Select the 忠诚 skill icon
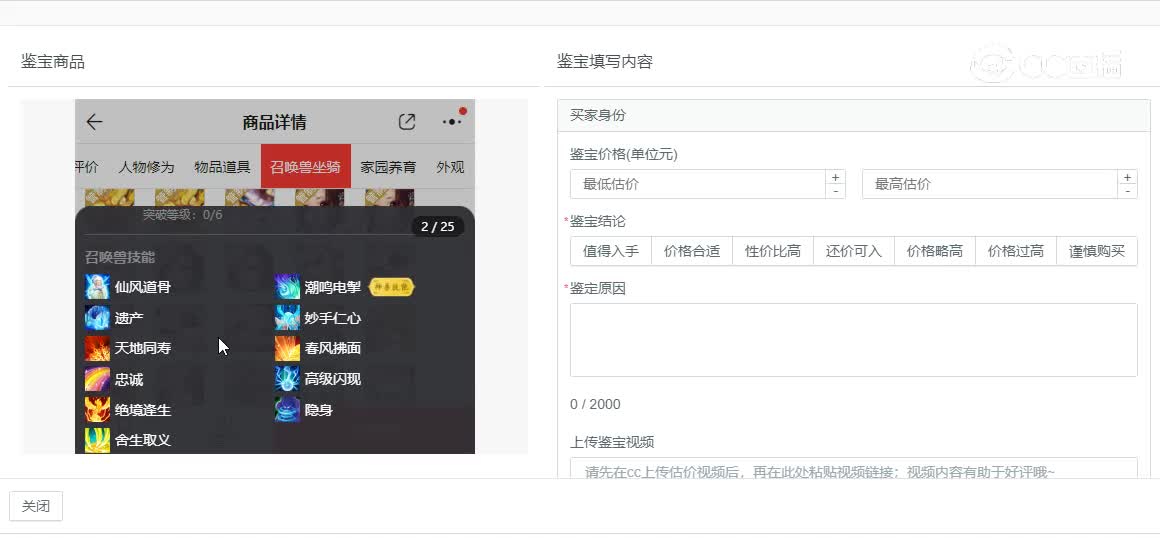The height and width of the screenshot is (538, 1160). pos(98,379)
